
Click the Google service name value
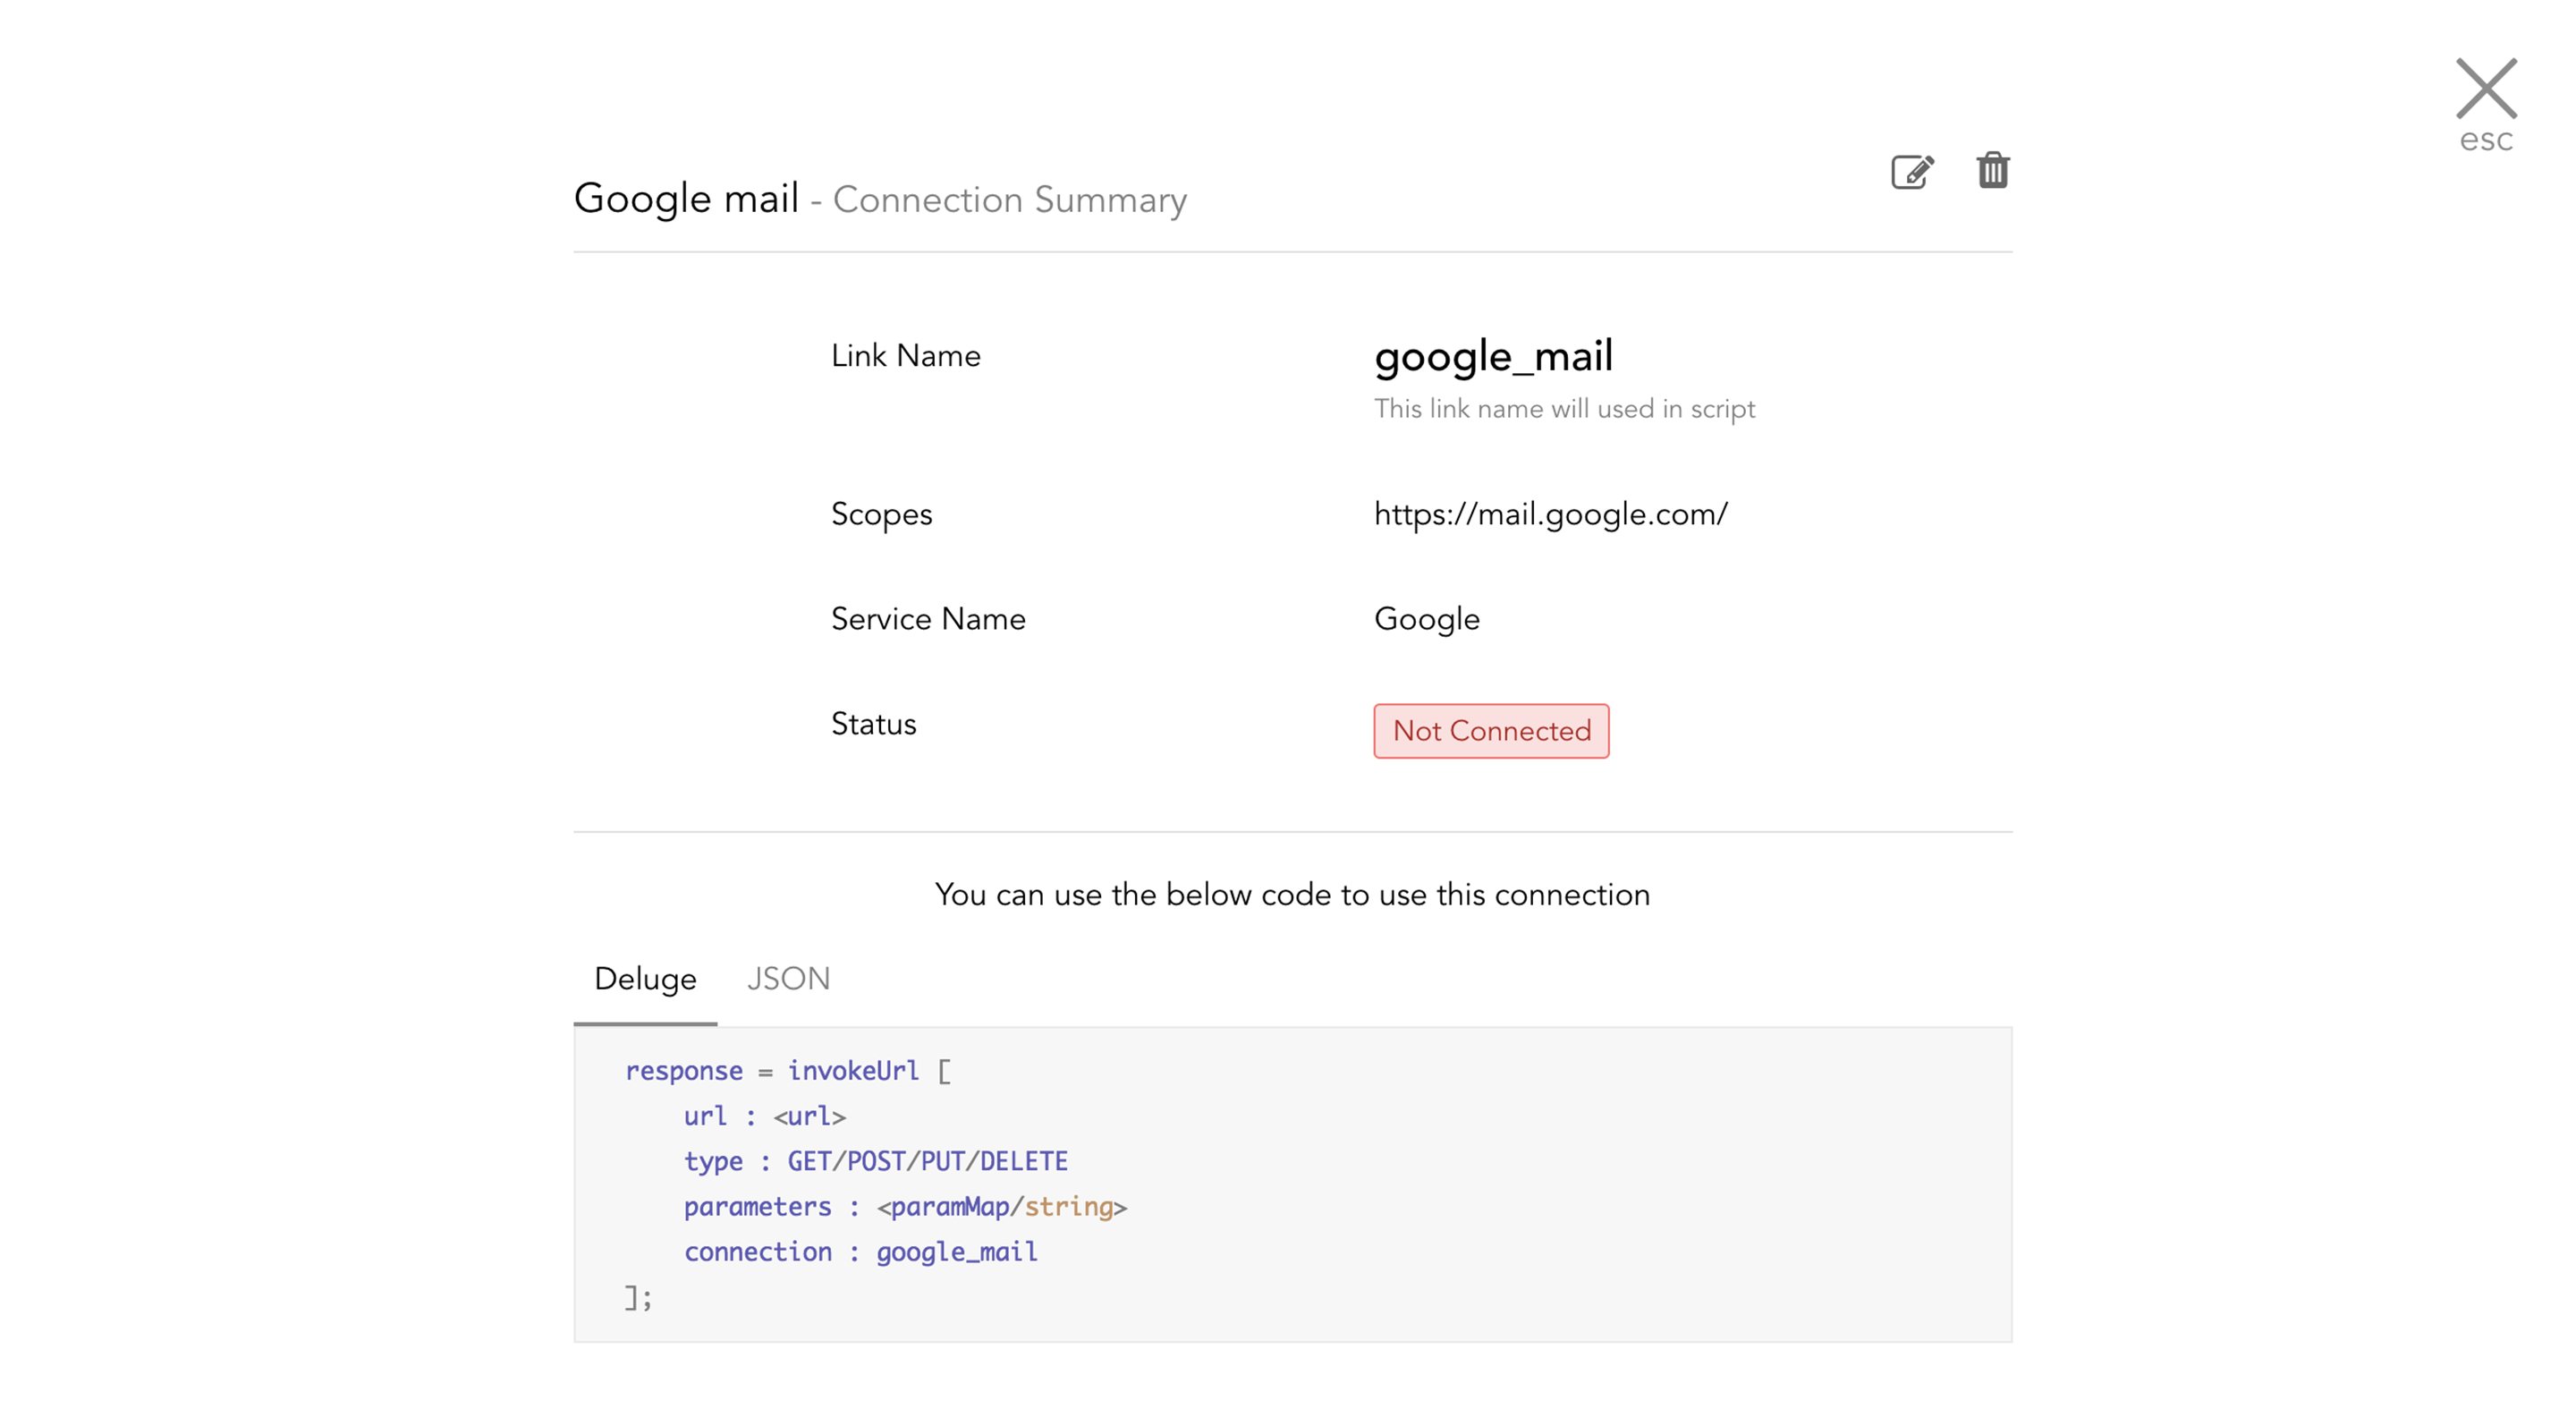(x=1426, y=619)
